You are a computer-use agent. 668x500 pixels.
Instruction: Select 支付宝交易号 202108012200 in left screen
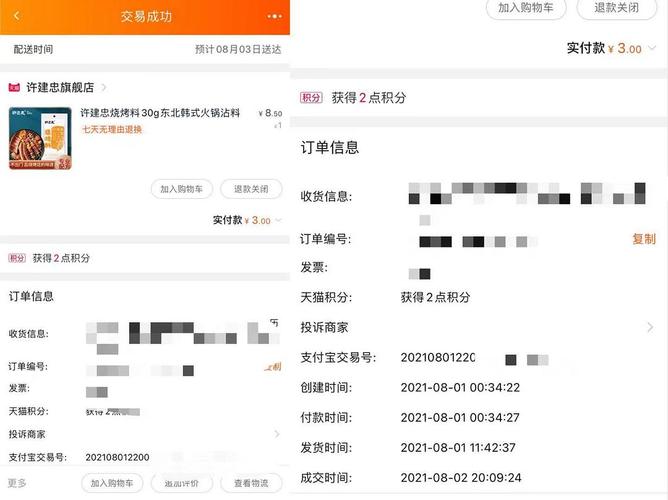point(118,457)
